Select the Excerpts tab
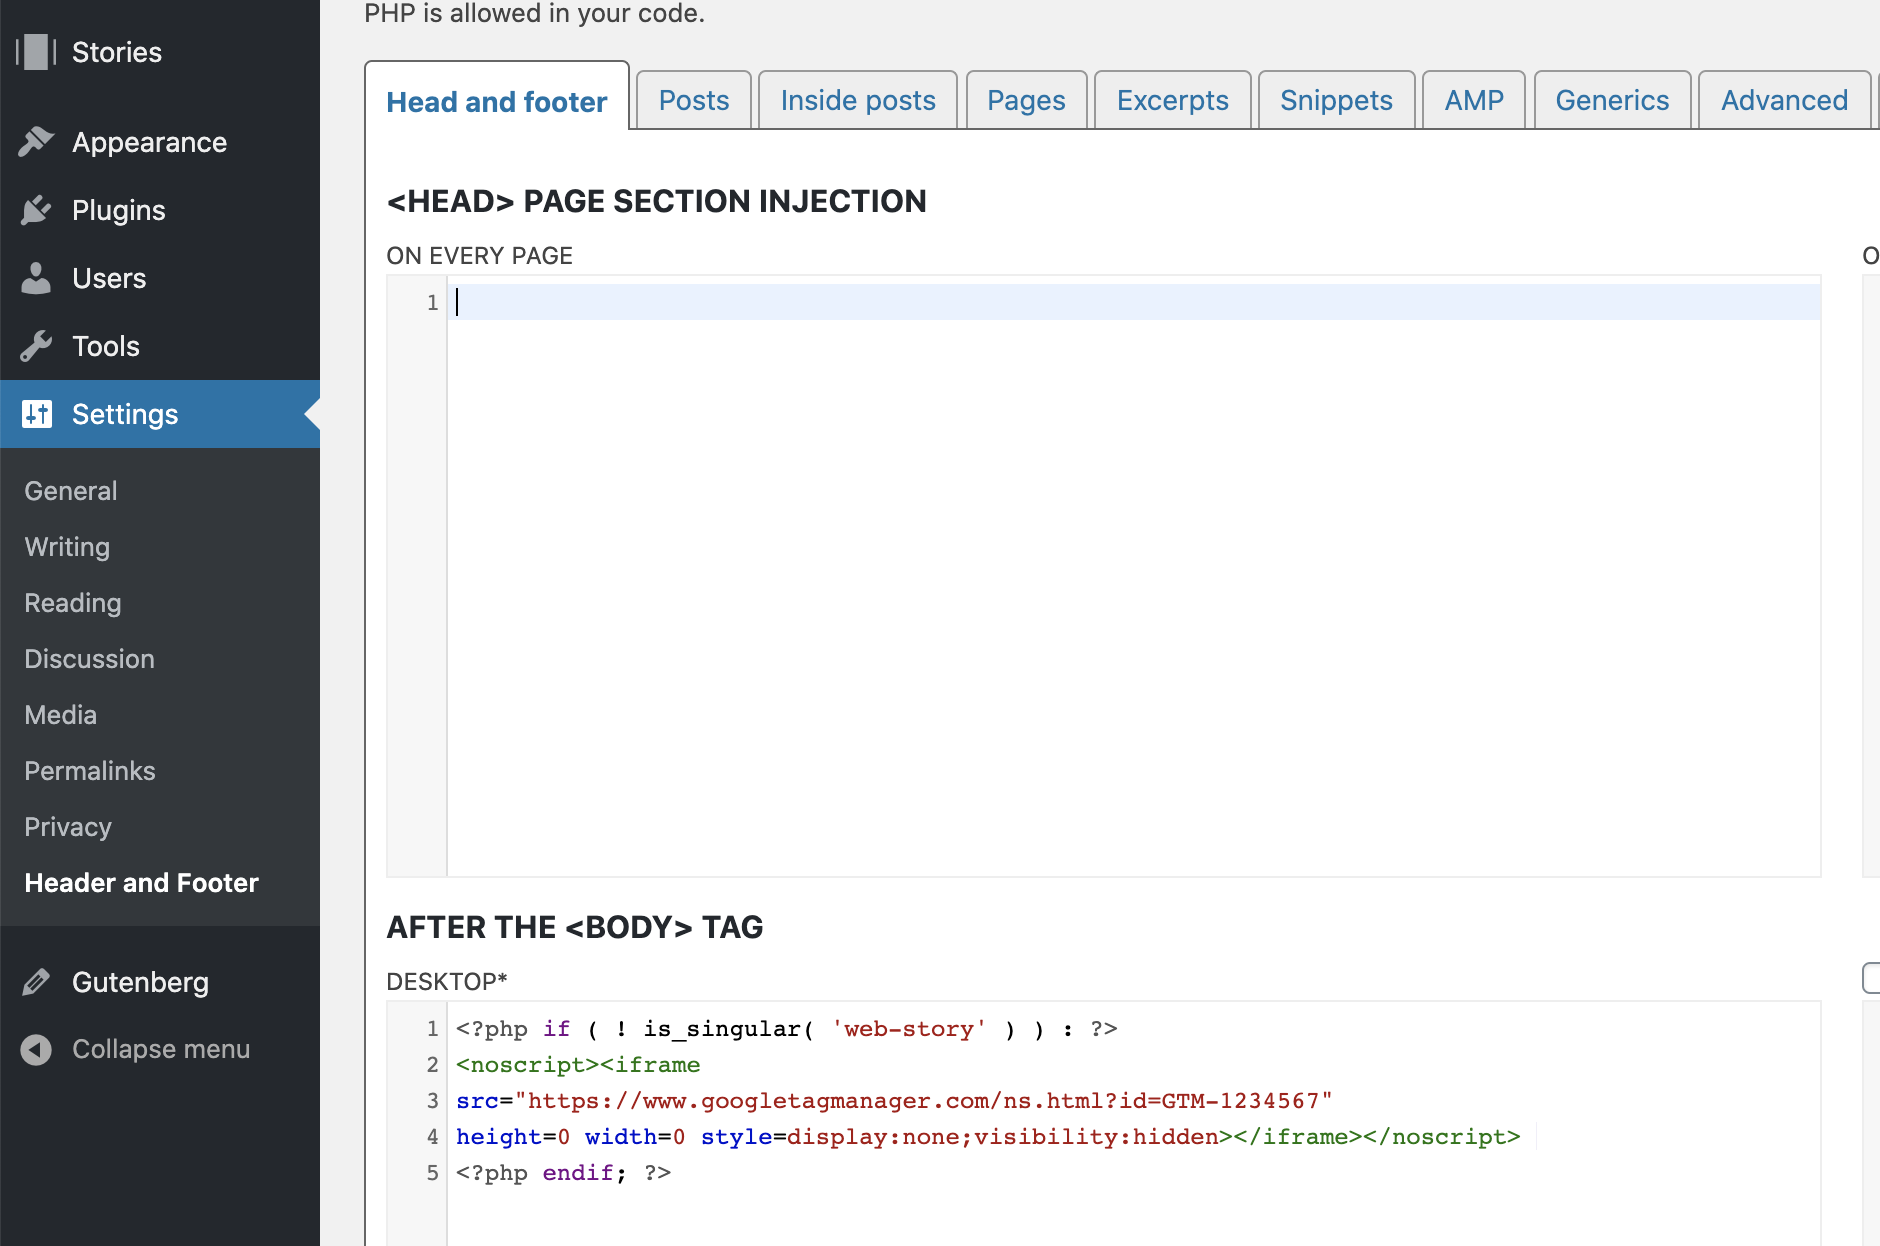The image size is (1880, 1246). [x=1171, y=99]
